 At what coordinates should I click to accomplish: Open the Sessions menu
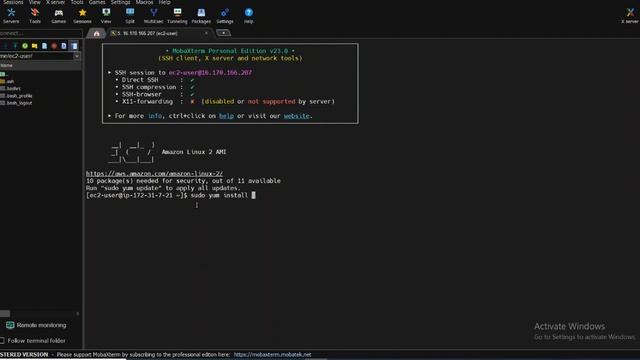(13, 2)
